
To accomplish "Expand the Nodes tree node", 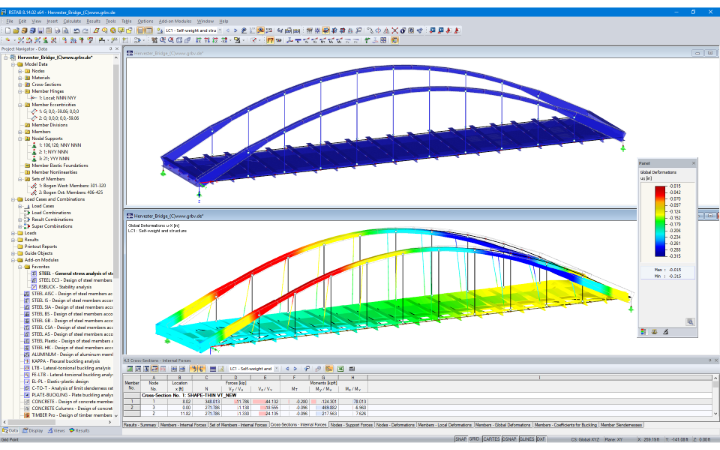I will click(20, 71).
